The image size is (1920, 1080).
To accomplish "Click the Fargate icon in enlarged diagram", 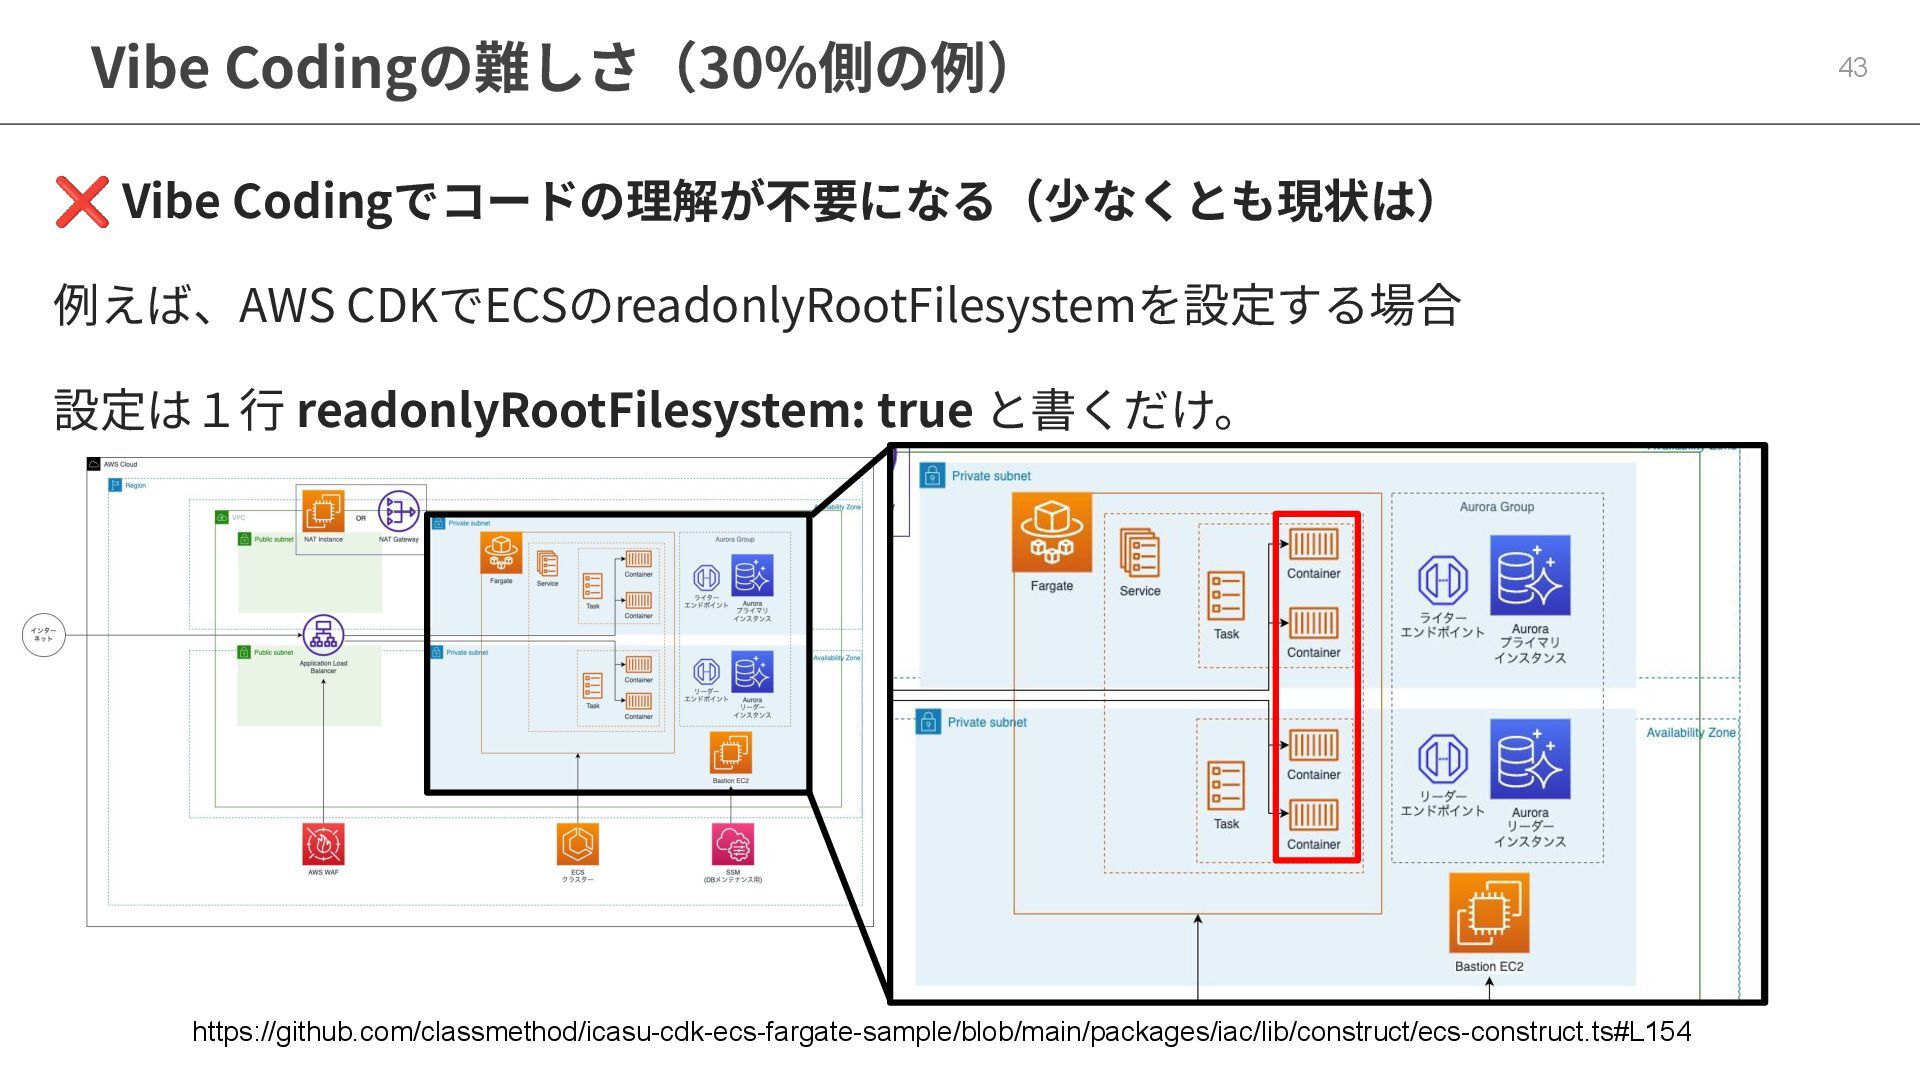I will (x=1051, y=532).
